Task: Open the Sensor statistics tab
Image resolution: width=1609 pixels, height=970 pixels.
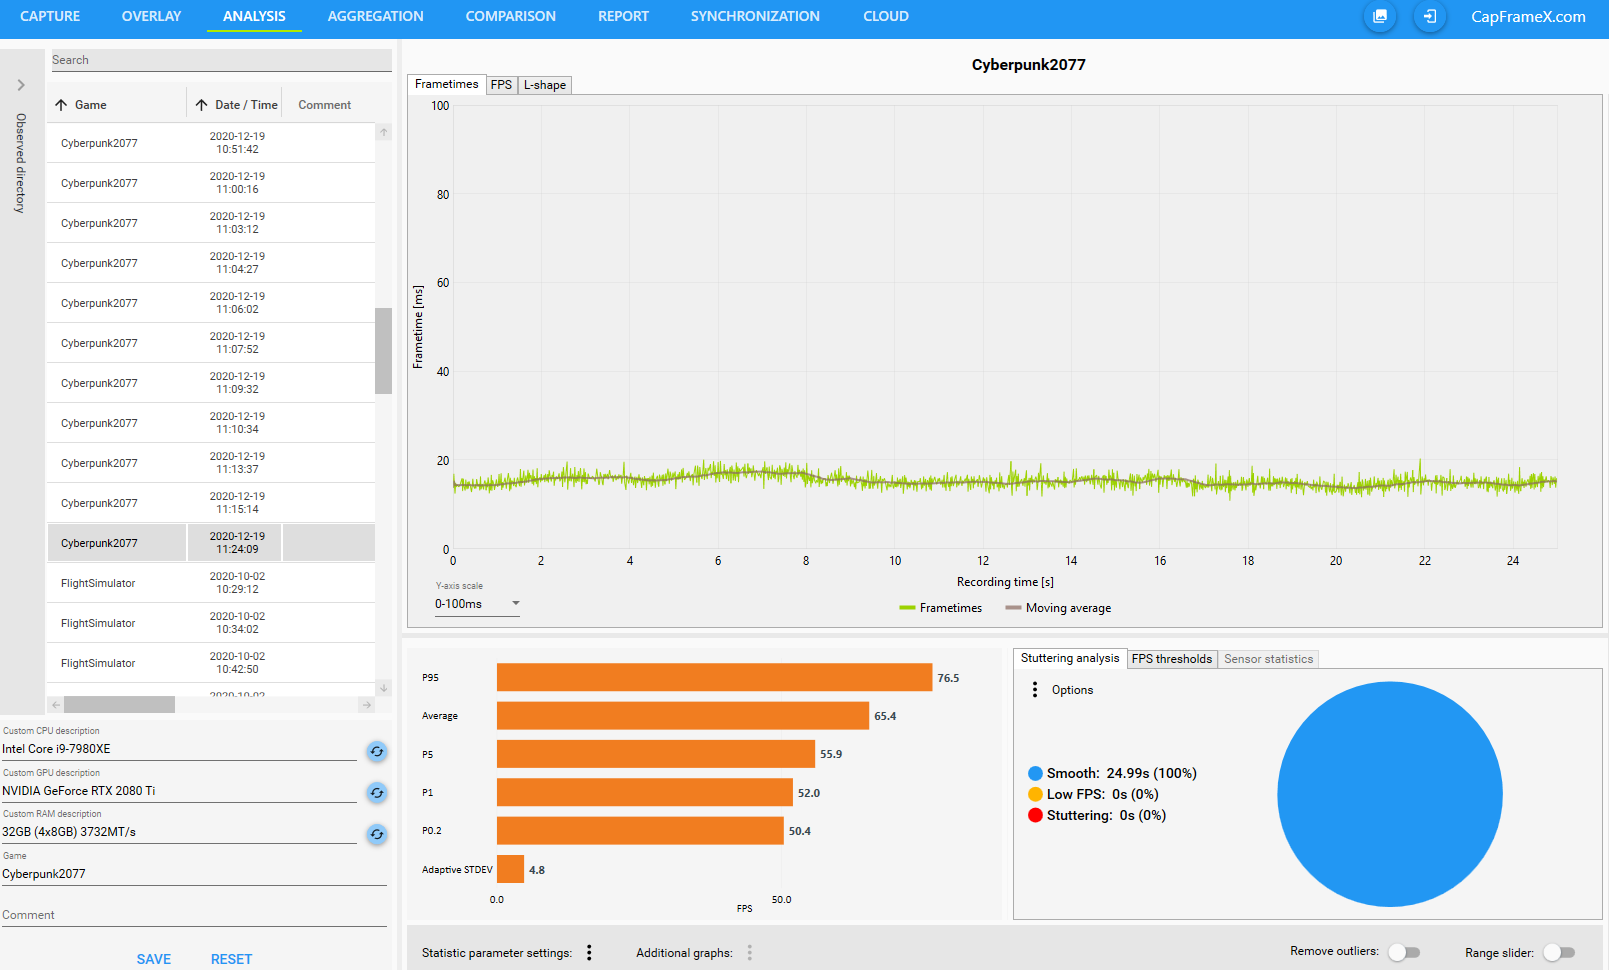Action: (1268, 659)
